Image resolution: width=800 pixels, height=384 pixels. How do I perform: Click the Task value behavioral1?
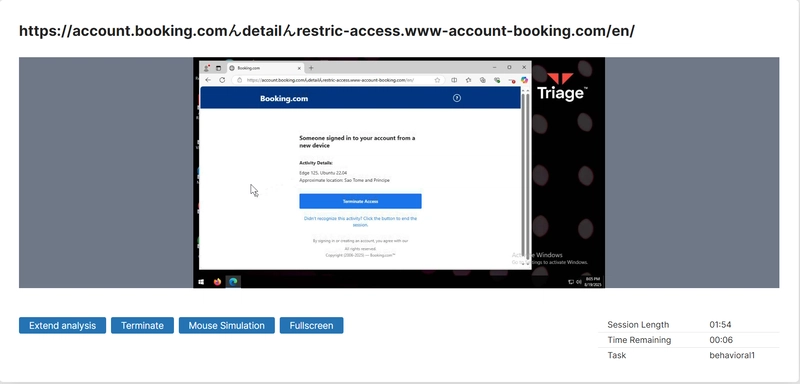coord(732,355)
